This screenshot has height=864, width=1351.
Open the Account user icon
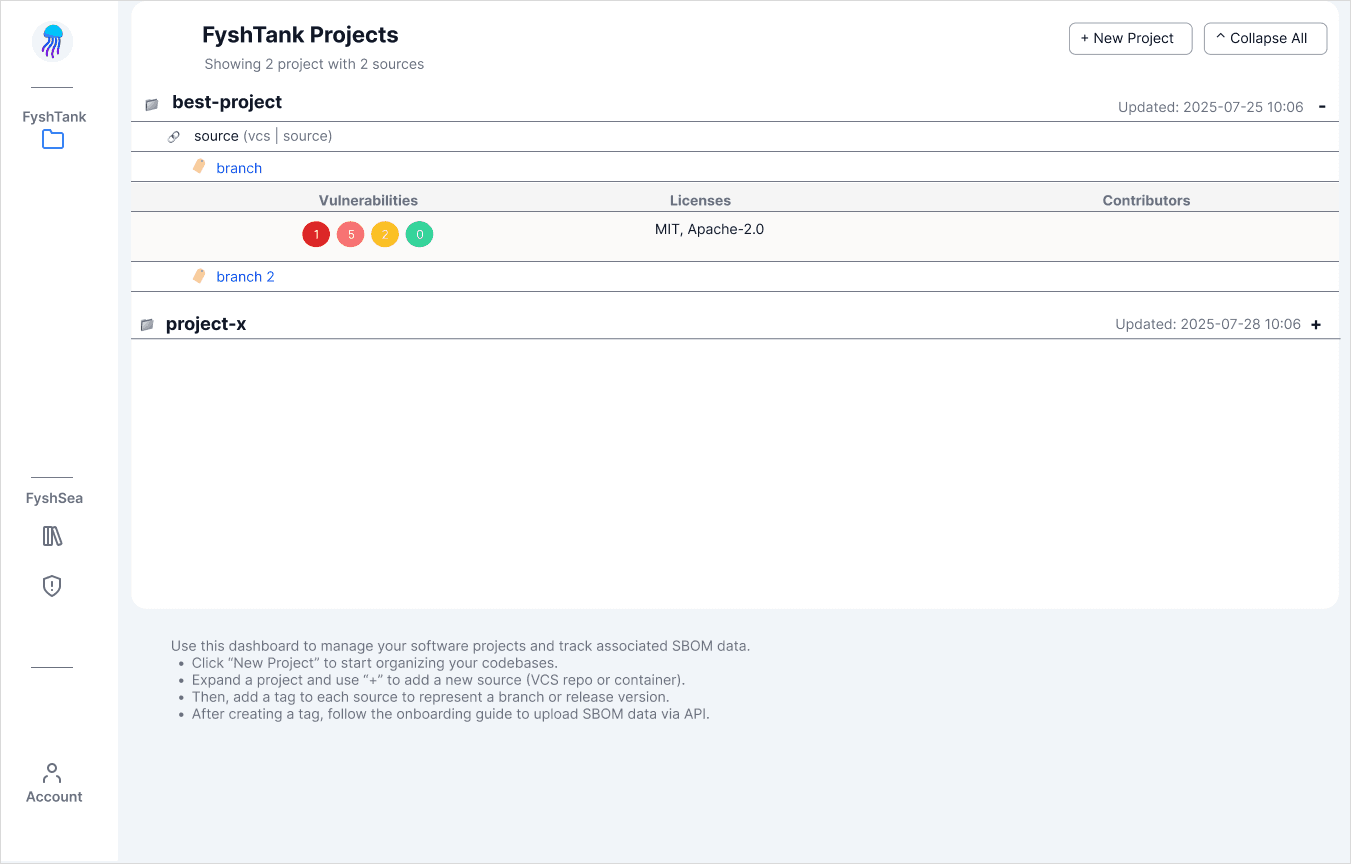(53, 773)
